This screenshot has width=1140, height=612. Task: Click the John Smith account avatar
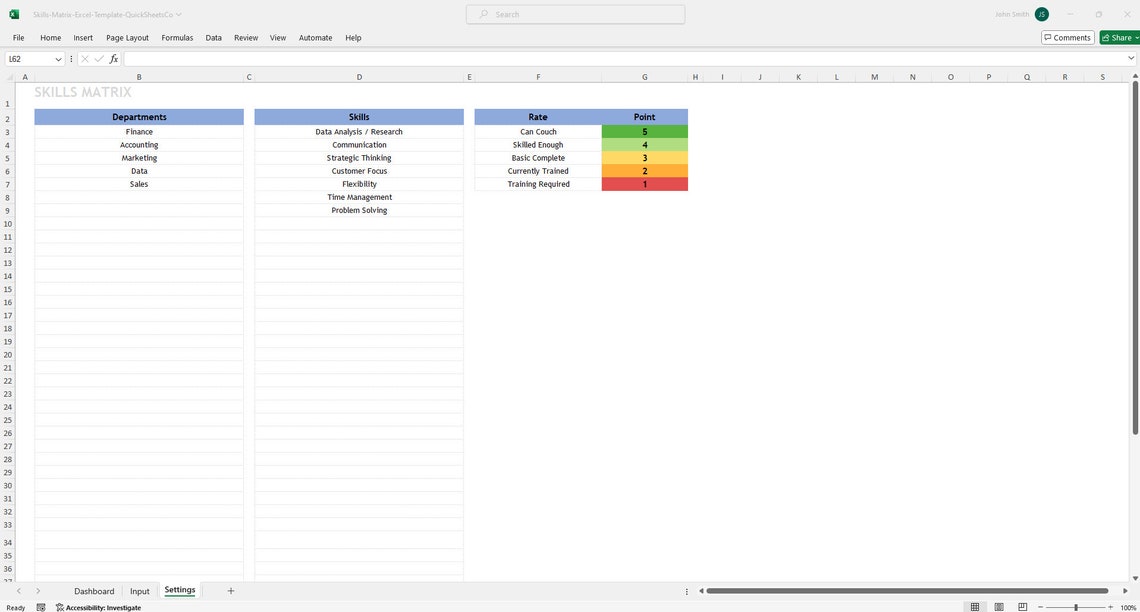pyautogui.click(x=1042, y=15)
